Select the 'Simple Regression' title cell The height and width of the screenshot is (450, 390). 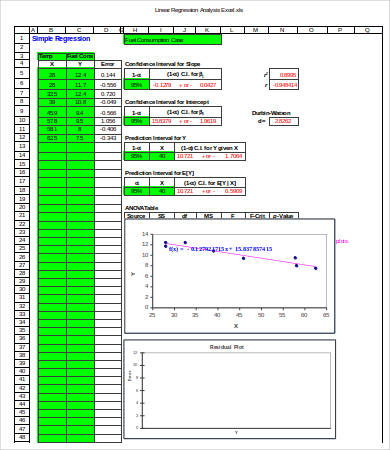click(61, 39)
